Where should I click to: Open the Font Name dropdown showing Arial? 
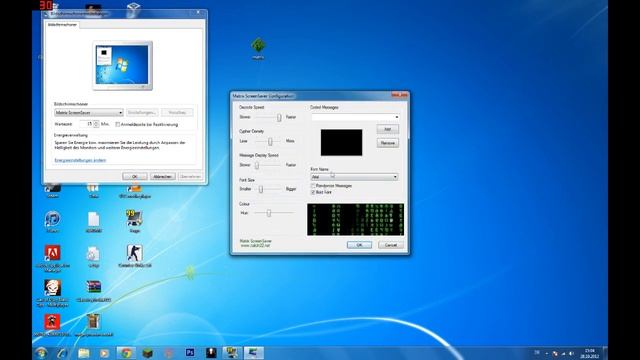pyautogui.click(x=354, y=177)
